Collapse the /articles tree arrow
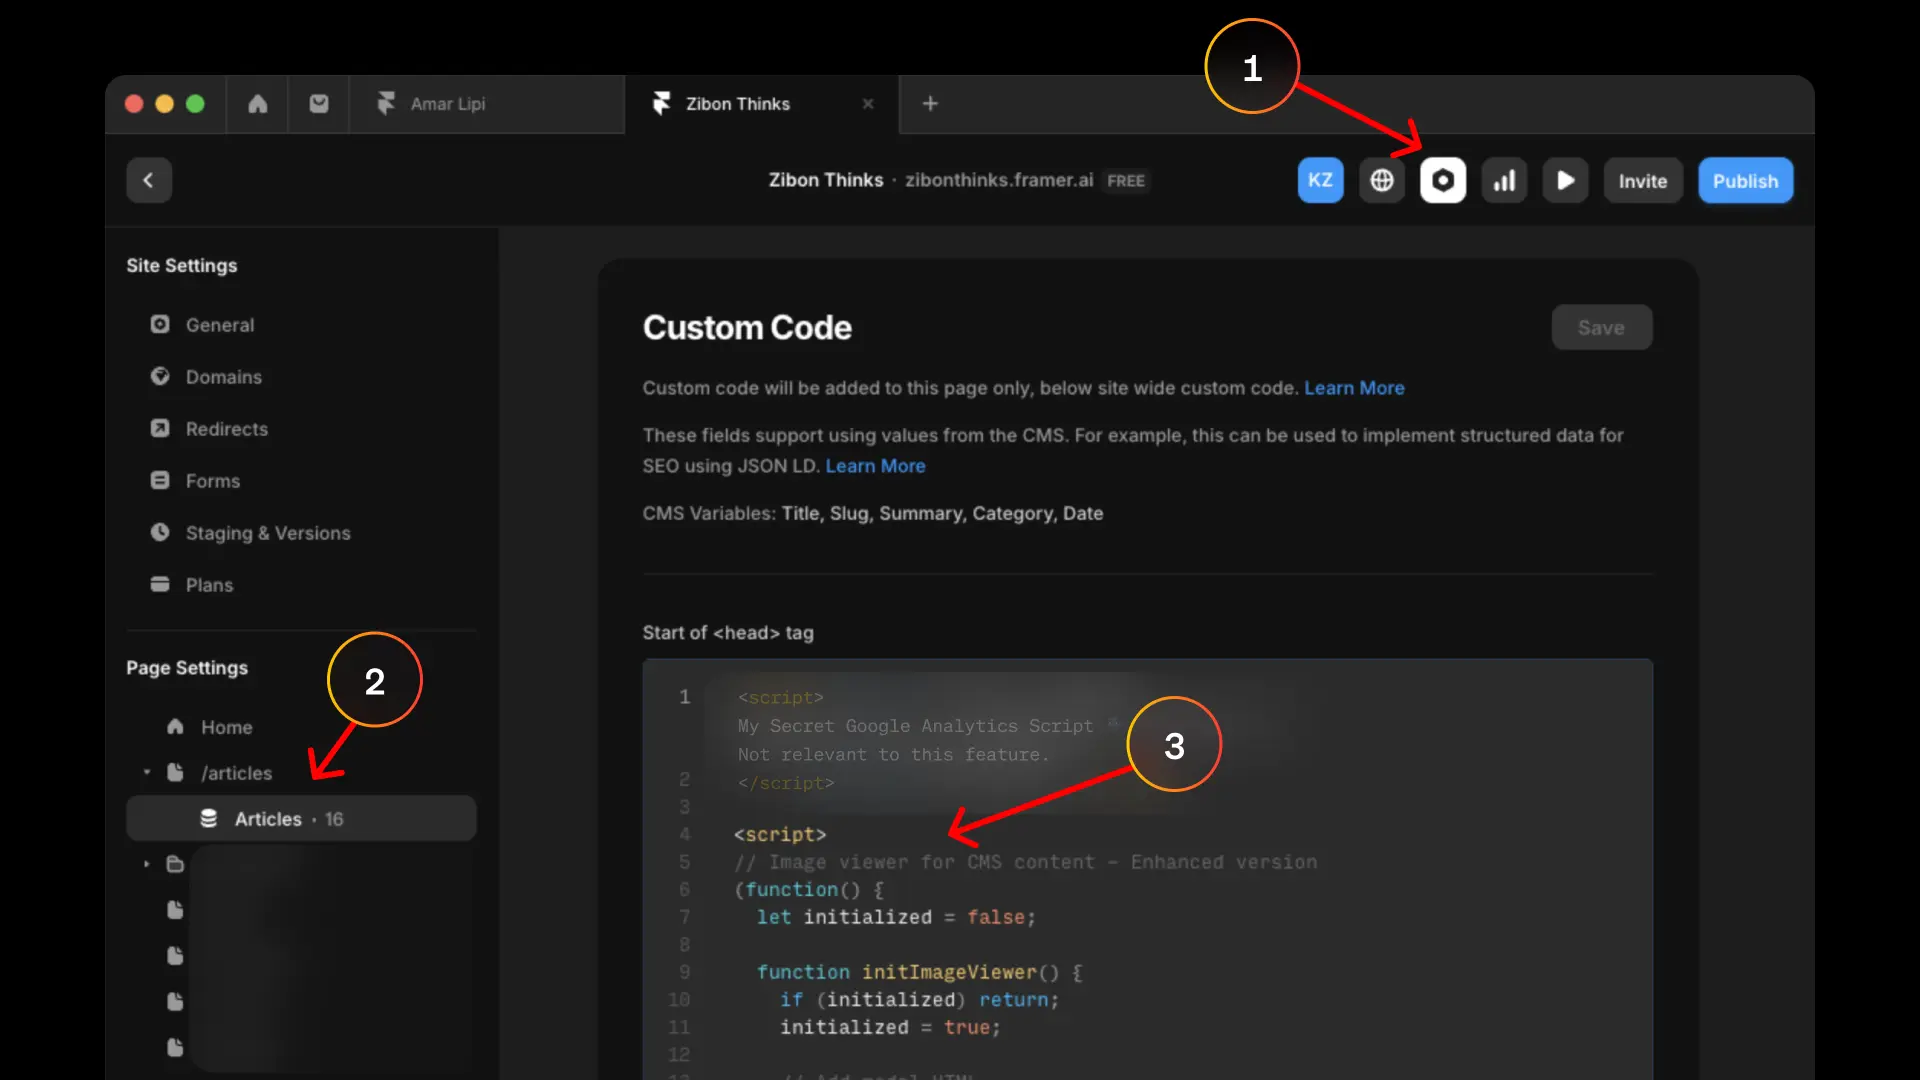1920x1080 pixels. point(146,772)
